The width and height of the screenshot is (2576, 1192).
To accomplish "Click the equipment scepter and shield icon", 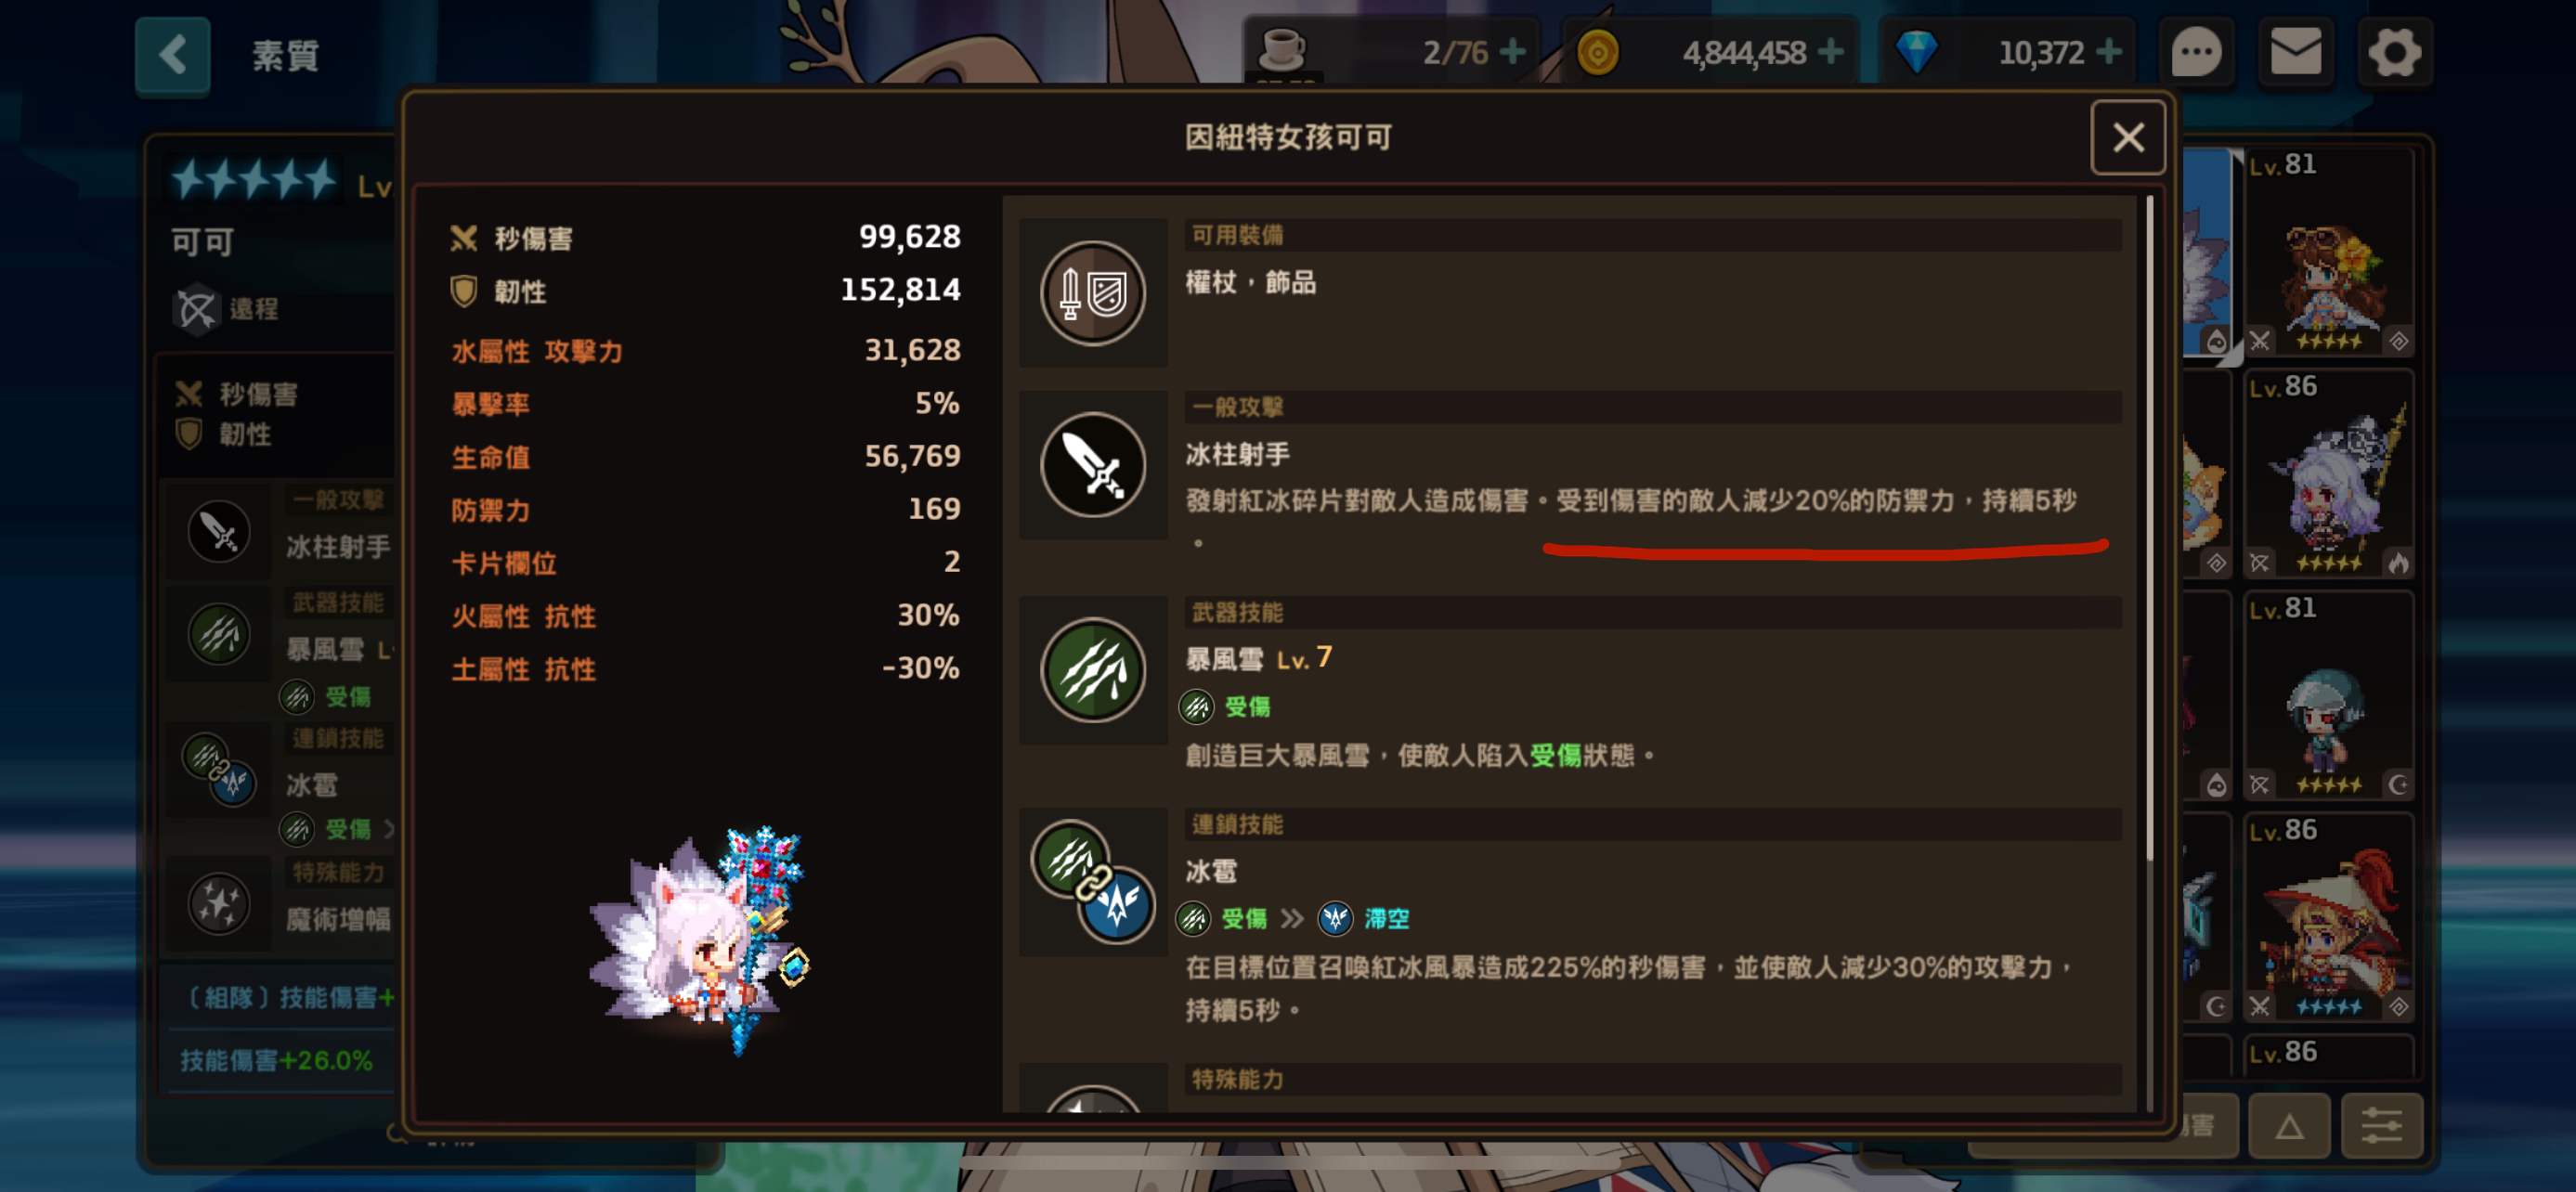I will (x=1093, y=294).
